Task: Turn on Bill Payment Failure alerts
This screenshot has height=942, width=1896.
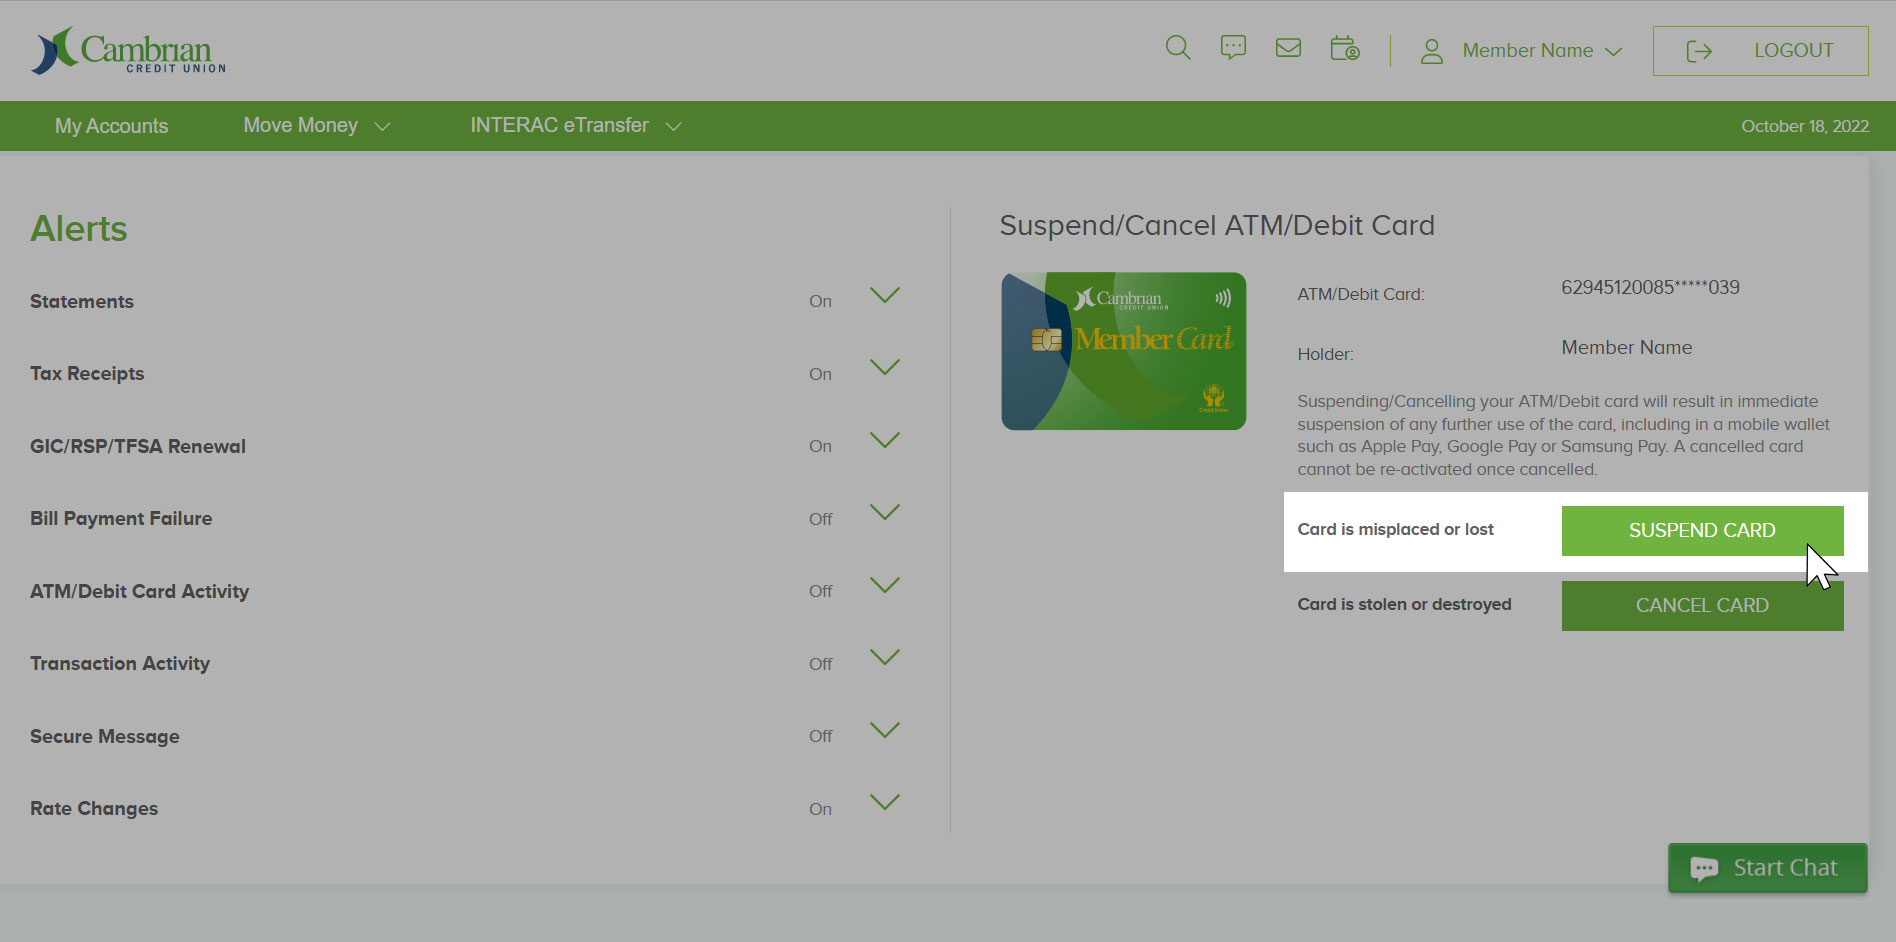Action: pos(820,518)
